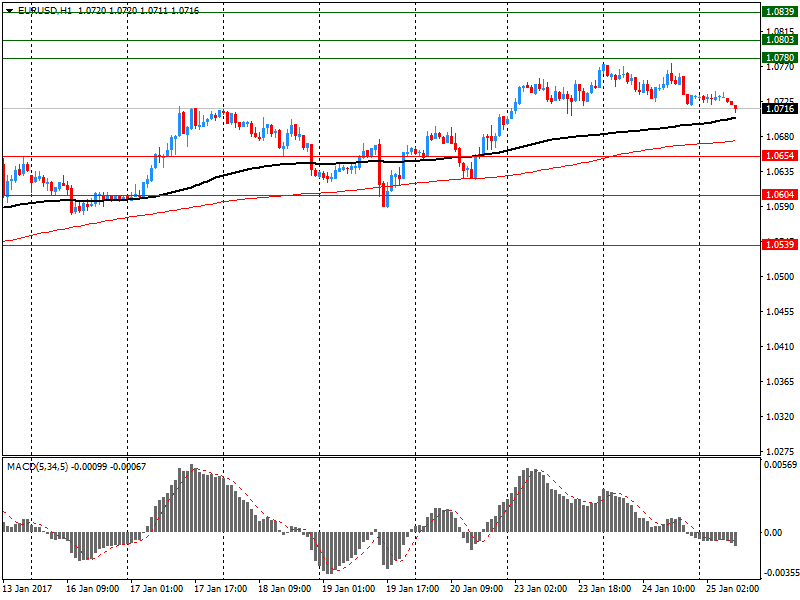Click the small triangle beside EURUSD,H1
The width and height of the screenshot is (800, 600).
(10, 10)
